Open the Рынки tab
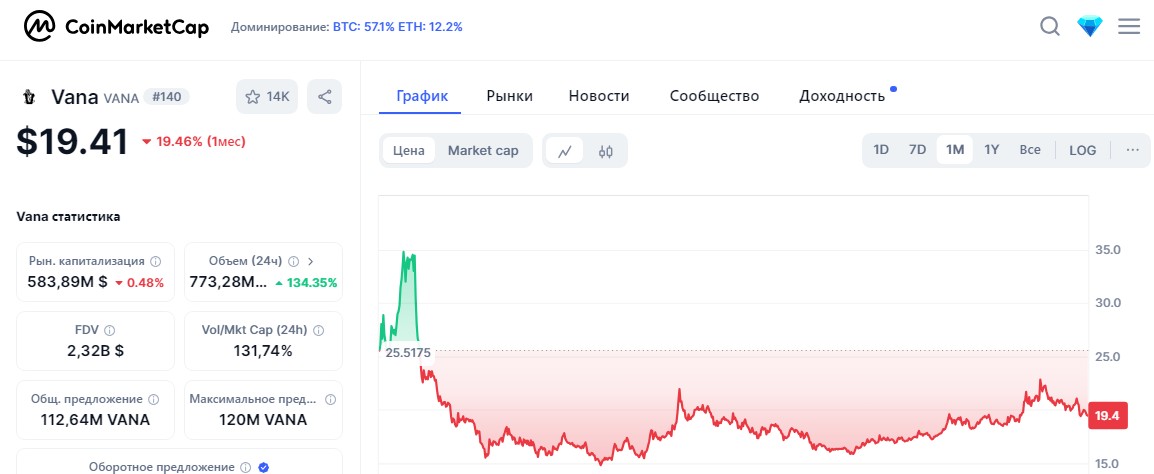The height and width of the screenshot is (474, 1154). point(509,96)
